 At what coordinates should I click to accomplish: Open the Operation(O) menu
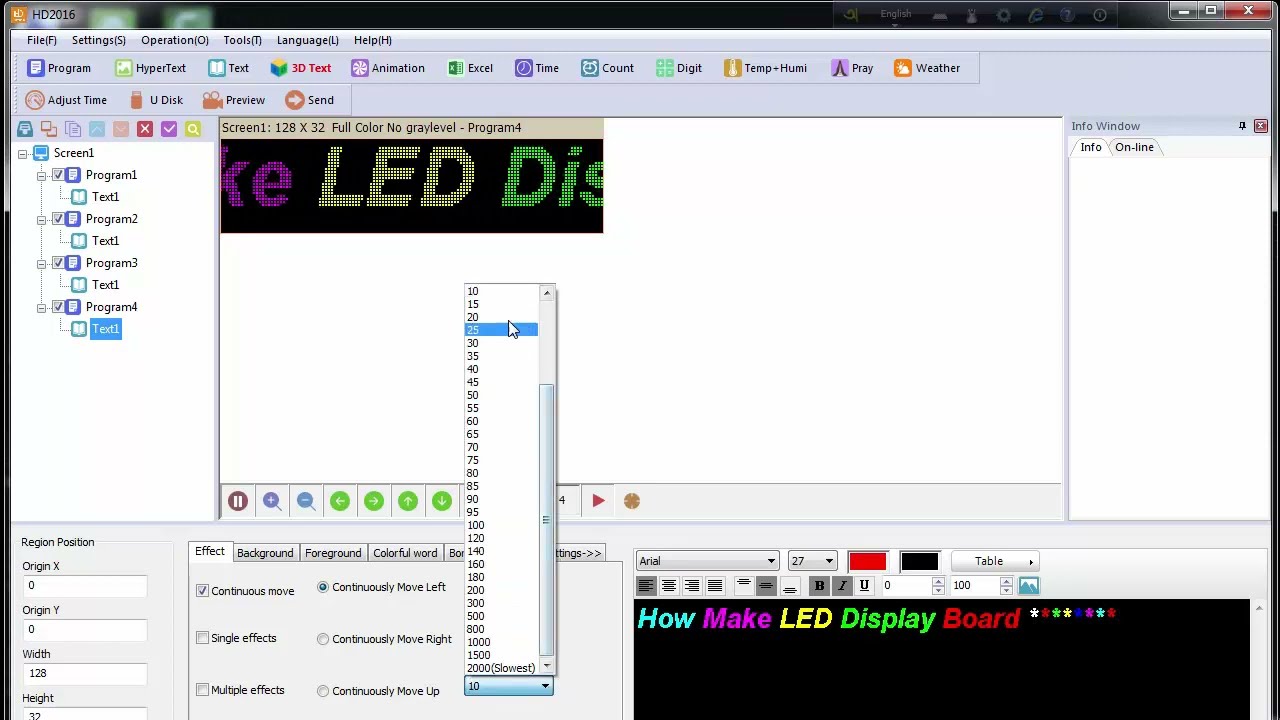pyautogui.click(x=175, y=40)
